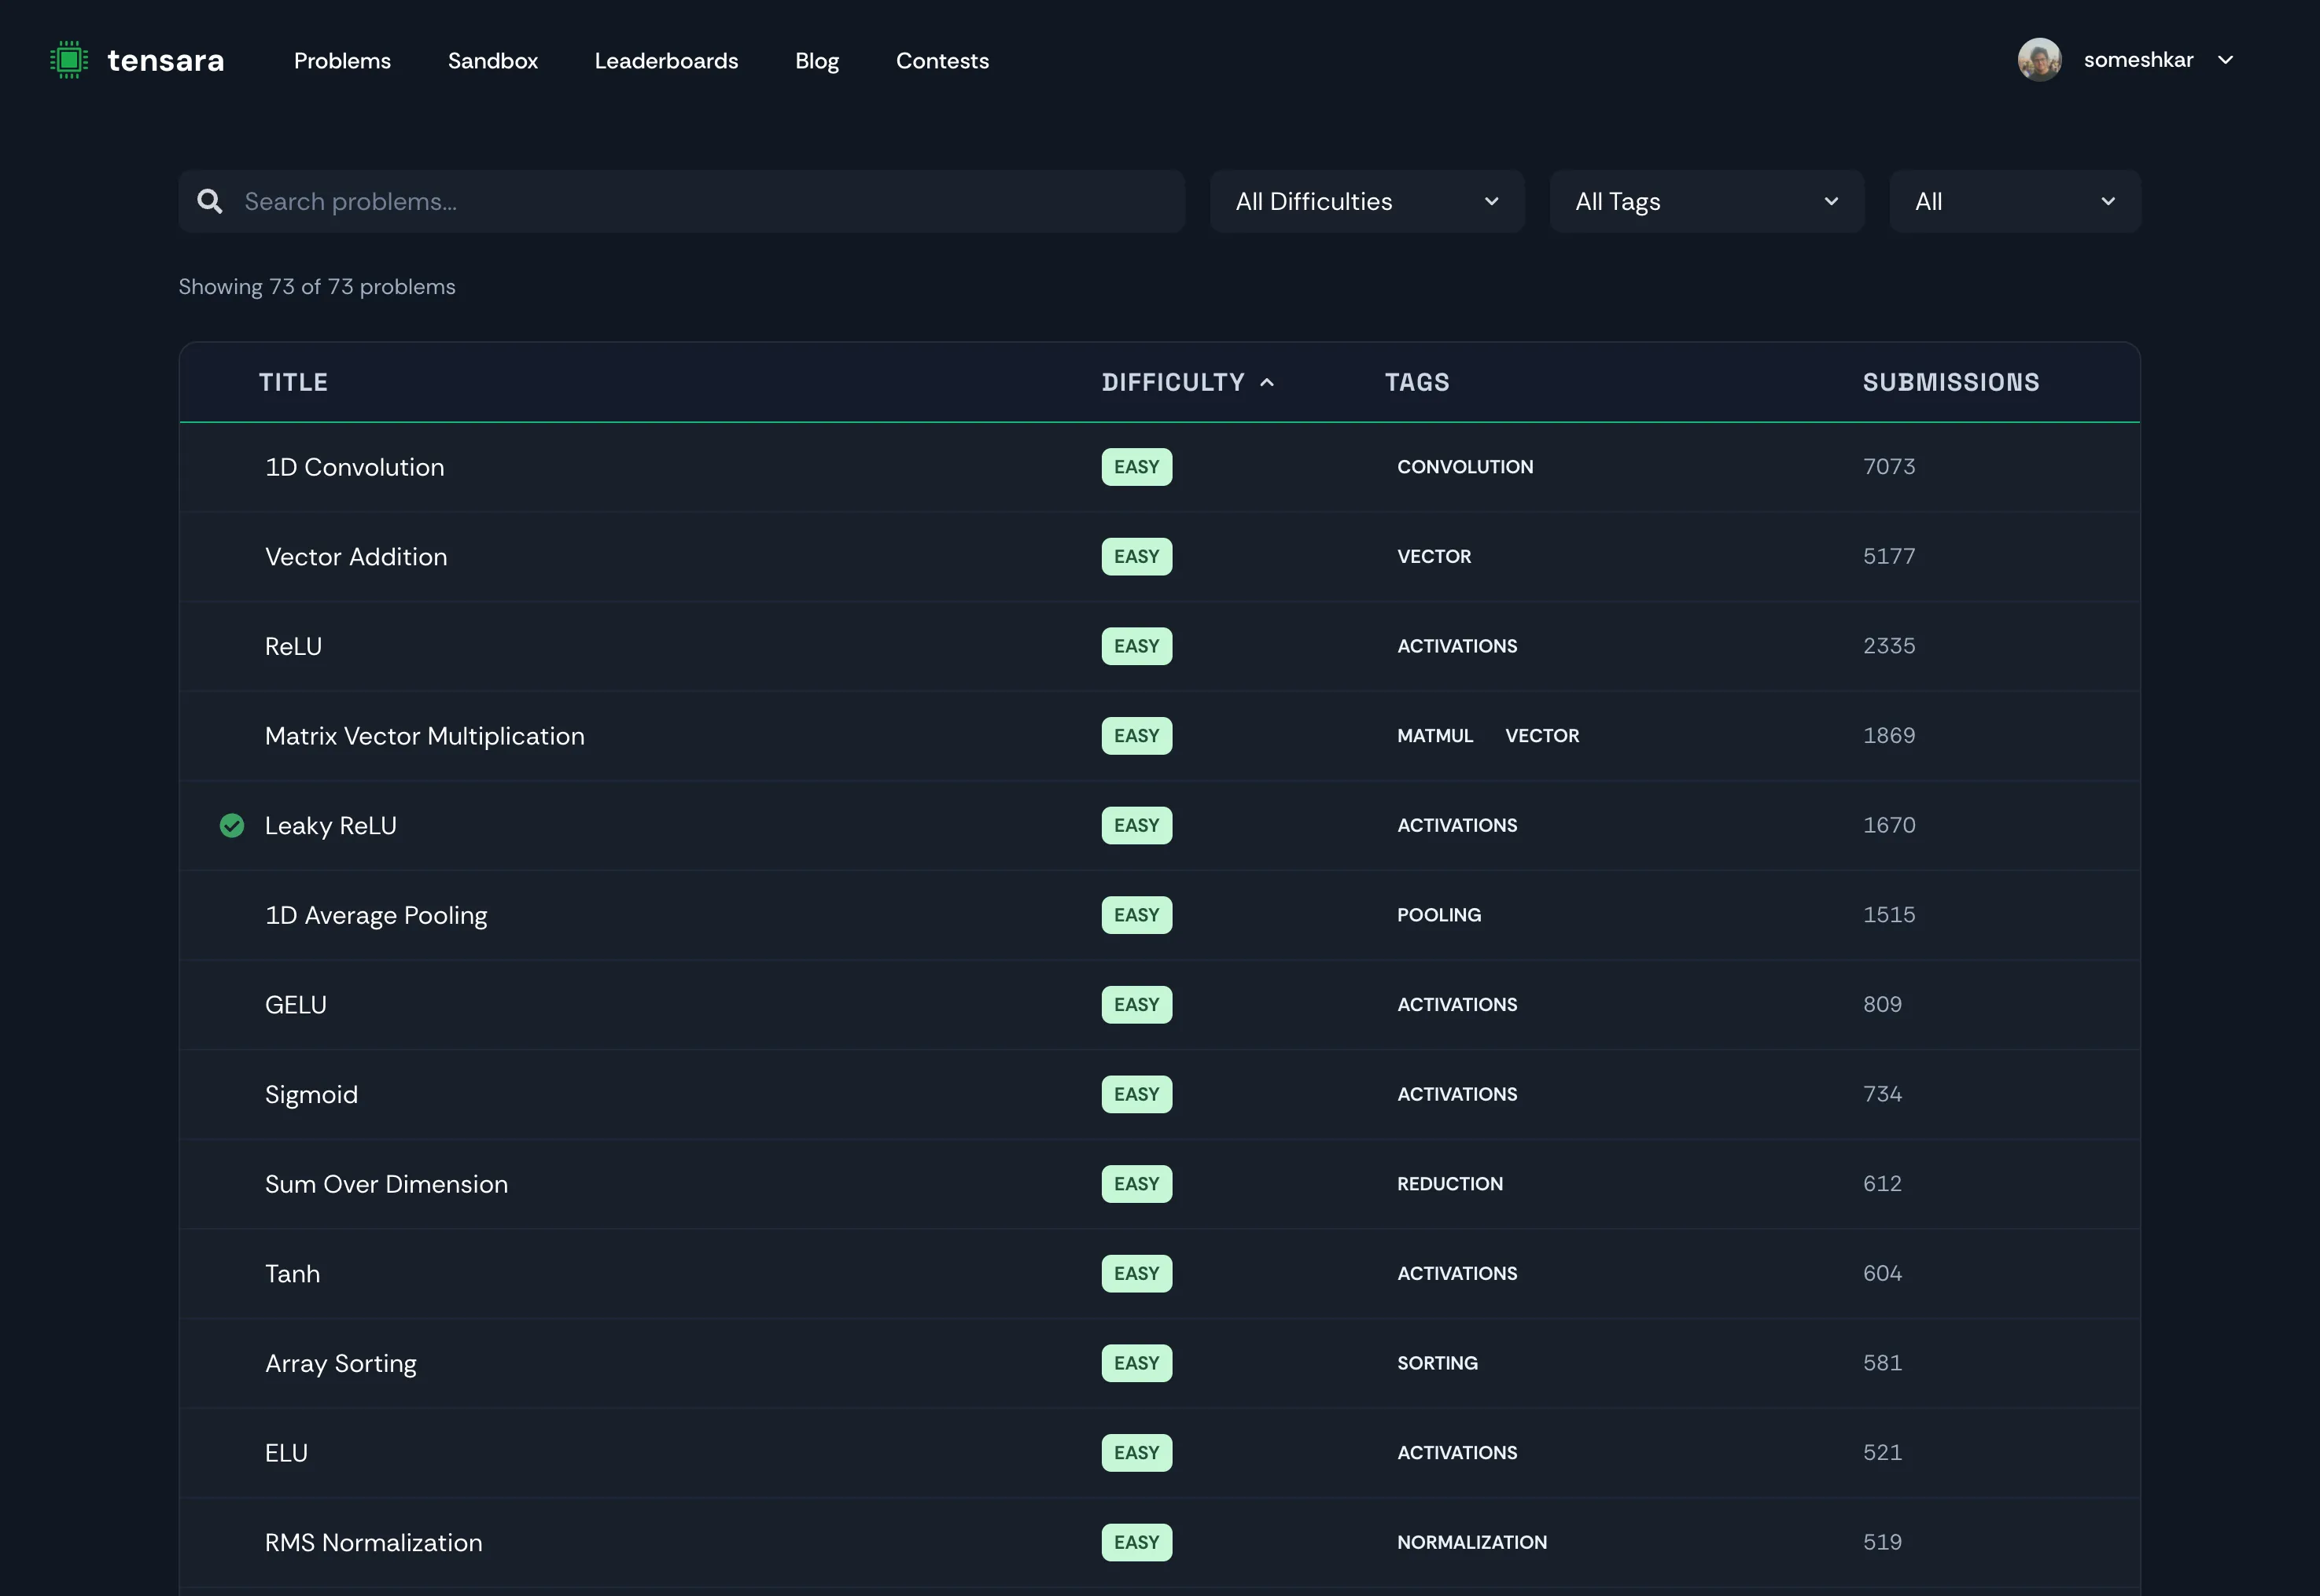
Task: Focus the Search problems input field
Action: pos(700,202)
